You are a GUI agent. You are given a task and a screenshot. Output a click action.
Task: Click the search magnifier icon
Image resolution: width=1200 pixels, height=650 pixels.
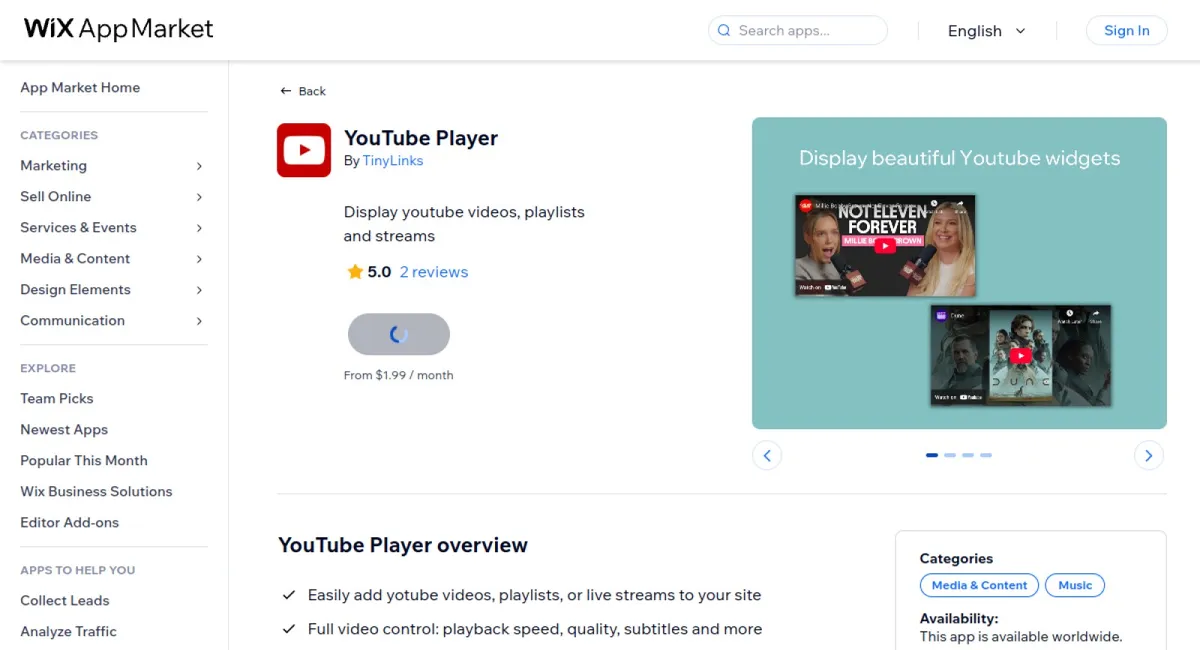click(724, 31)
